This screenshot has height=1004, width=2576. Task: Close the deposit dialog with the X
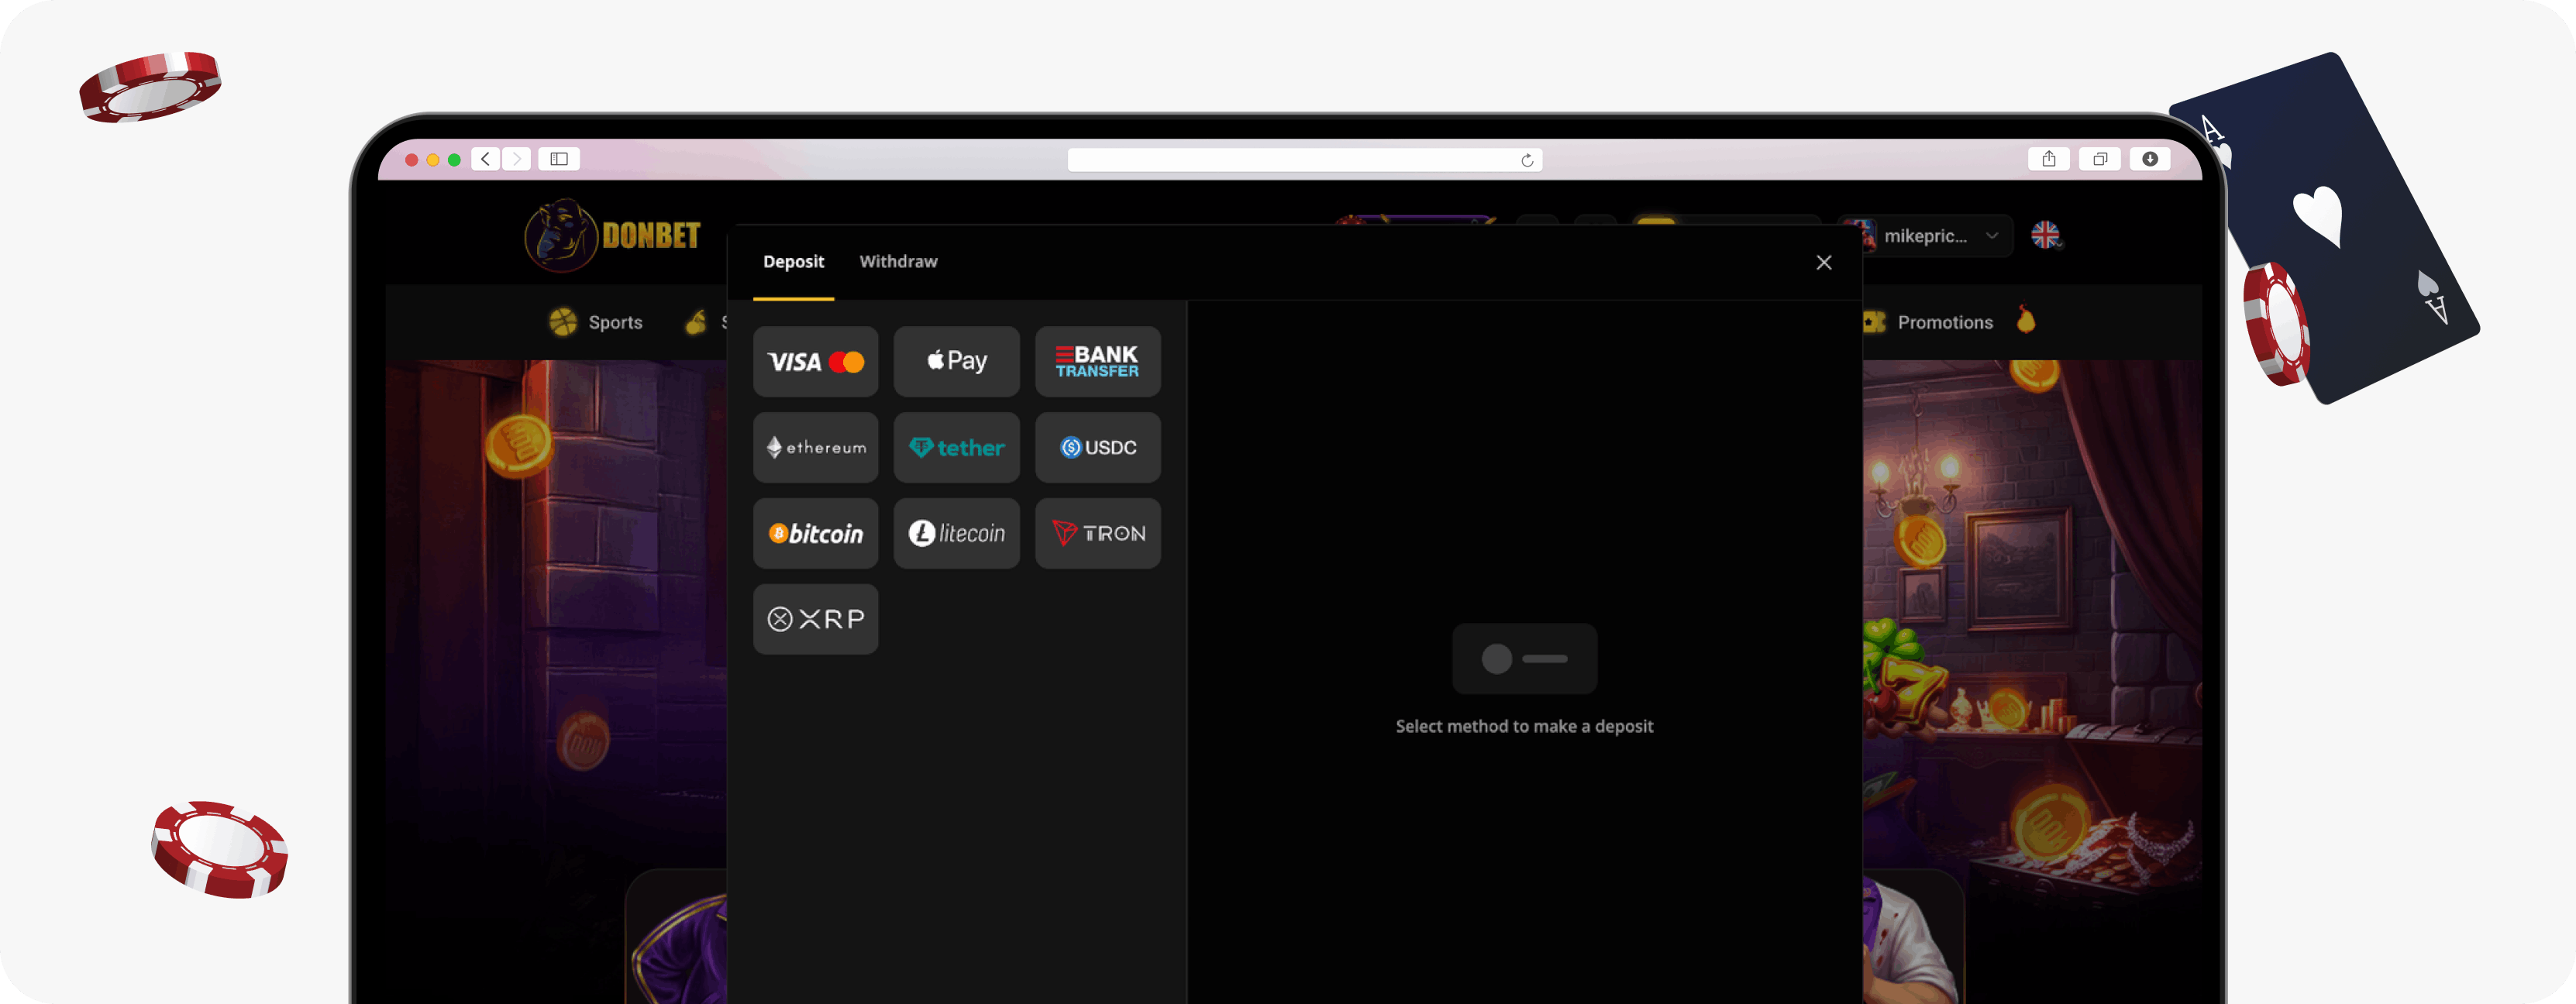1823,262
